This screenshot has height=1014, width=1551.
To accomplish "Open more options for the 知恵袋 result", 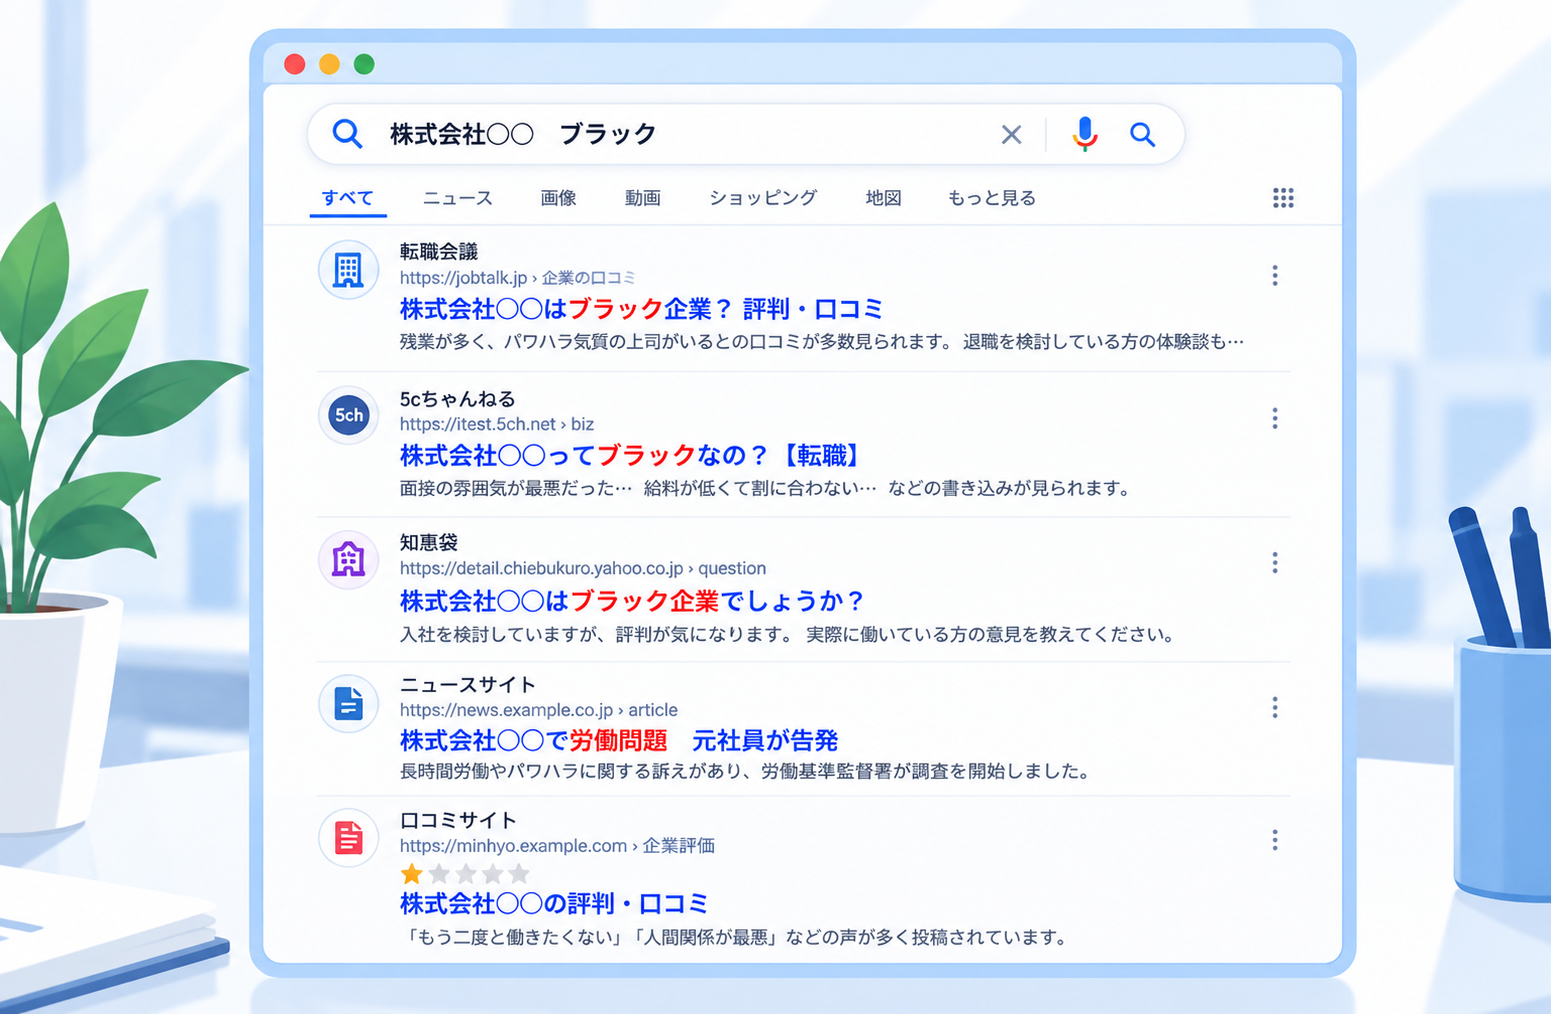I will pyautogui.click(x=1275, y=563).
